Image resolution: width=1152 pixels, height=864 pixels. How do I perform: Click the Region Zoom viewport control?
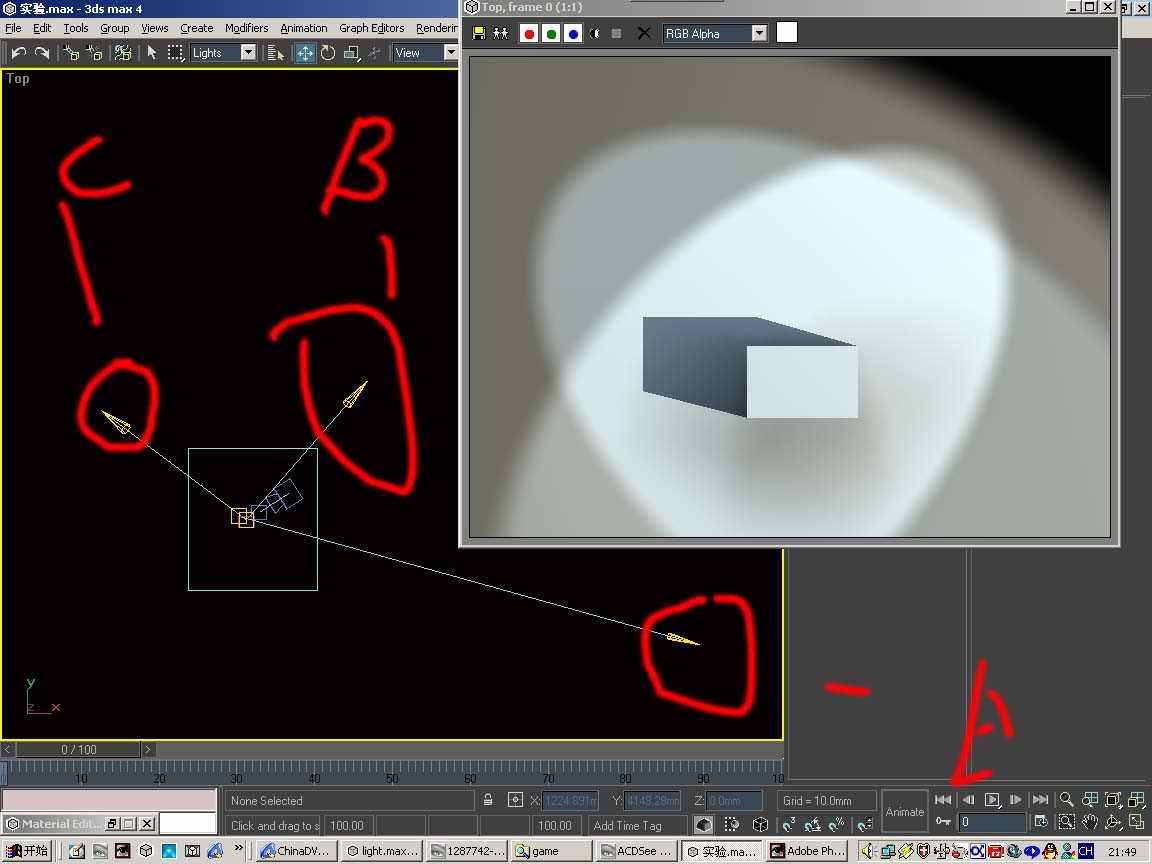coord(1066,822)
